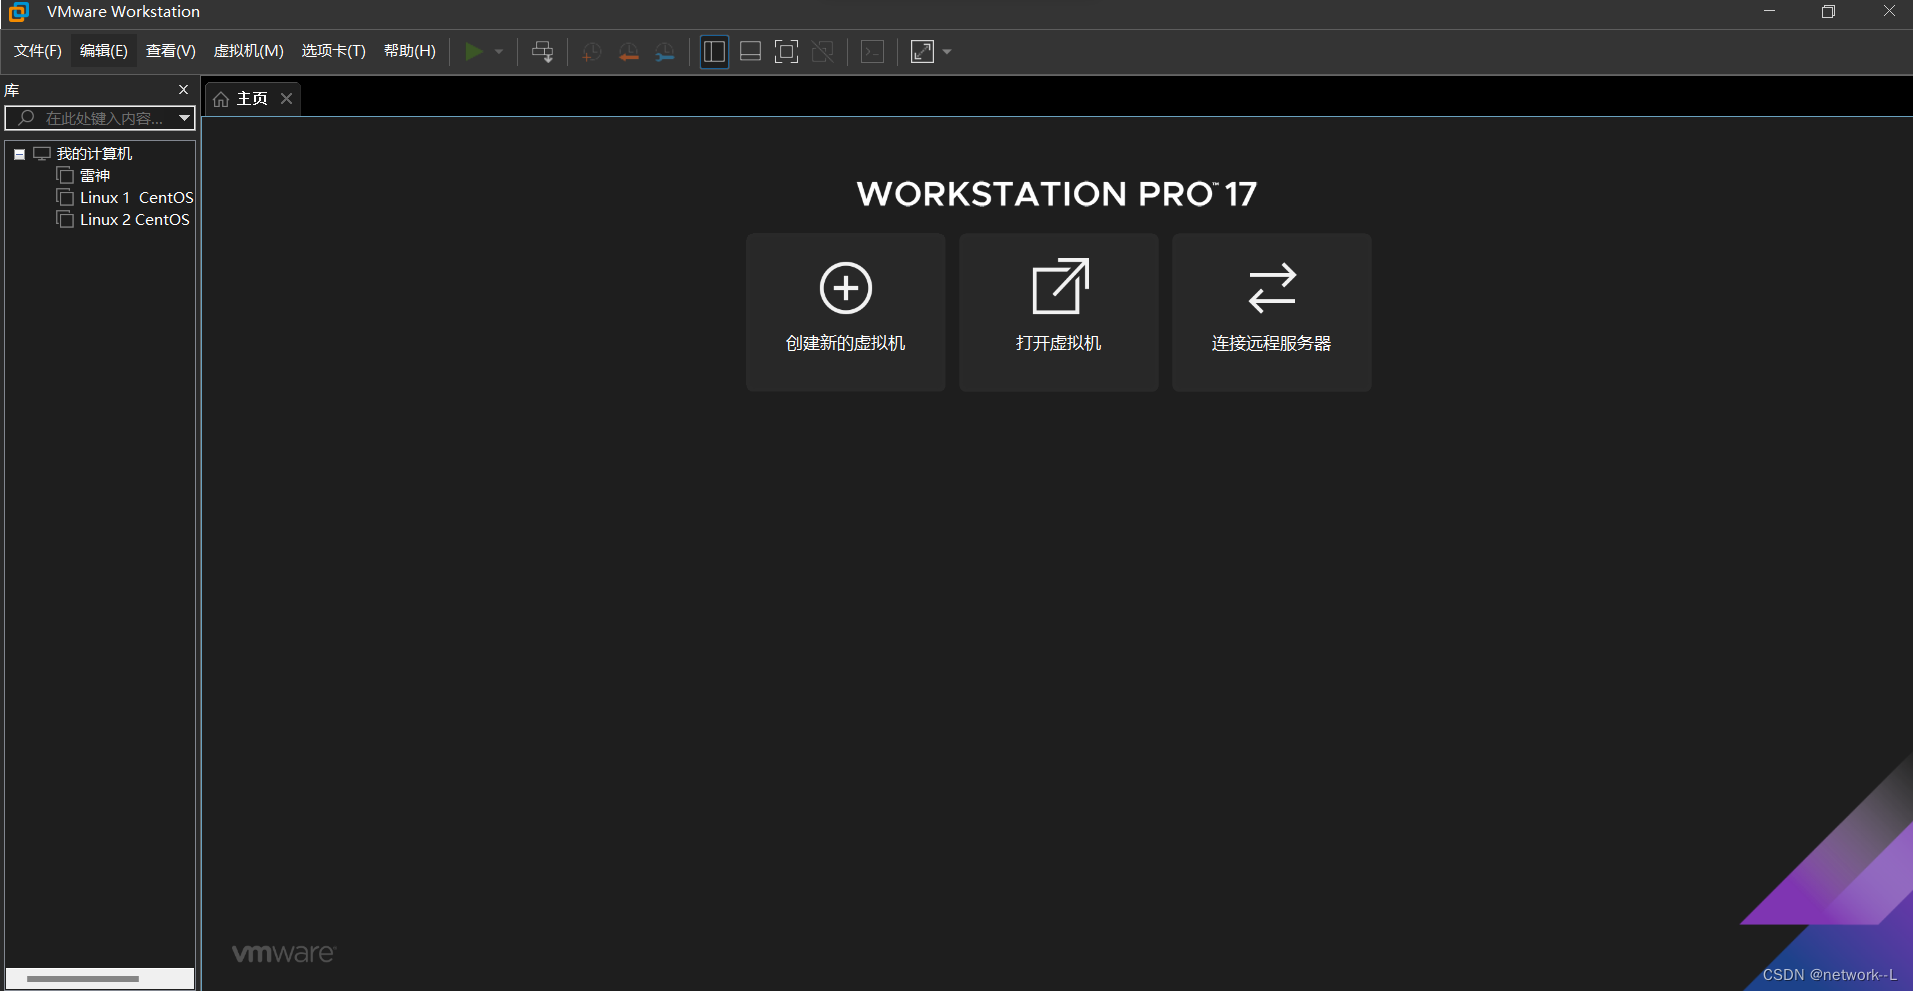The width and height of the screenshot is (1913, 991).
Task: Click 打开虚拟机 card
Action: pyautogui.click(x=1059, y=312)
